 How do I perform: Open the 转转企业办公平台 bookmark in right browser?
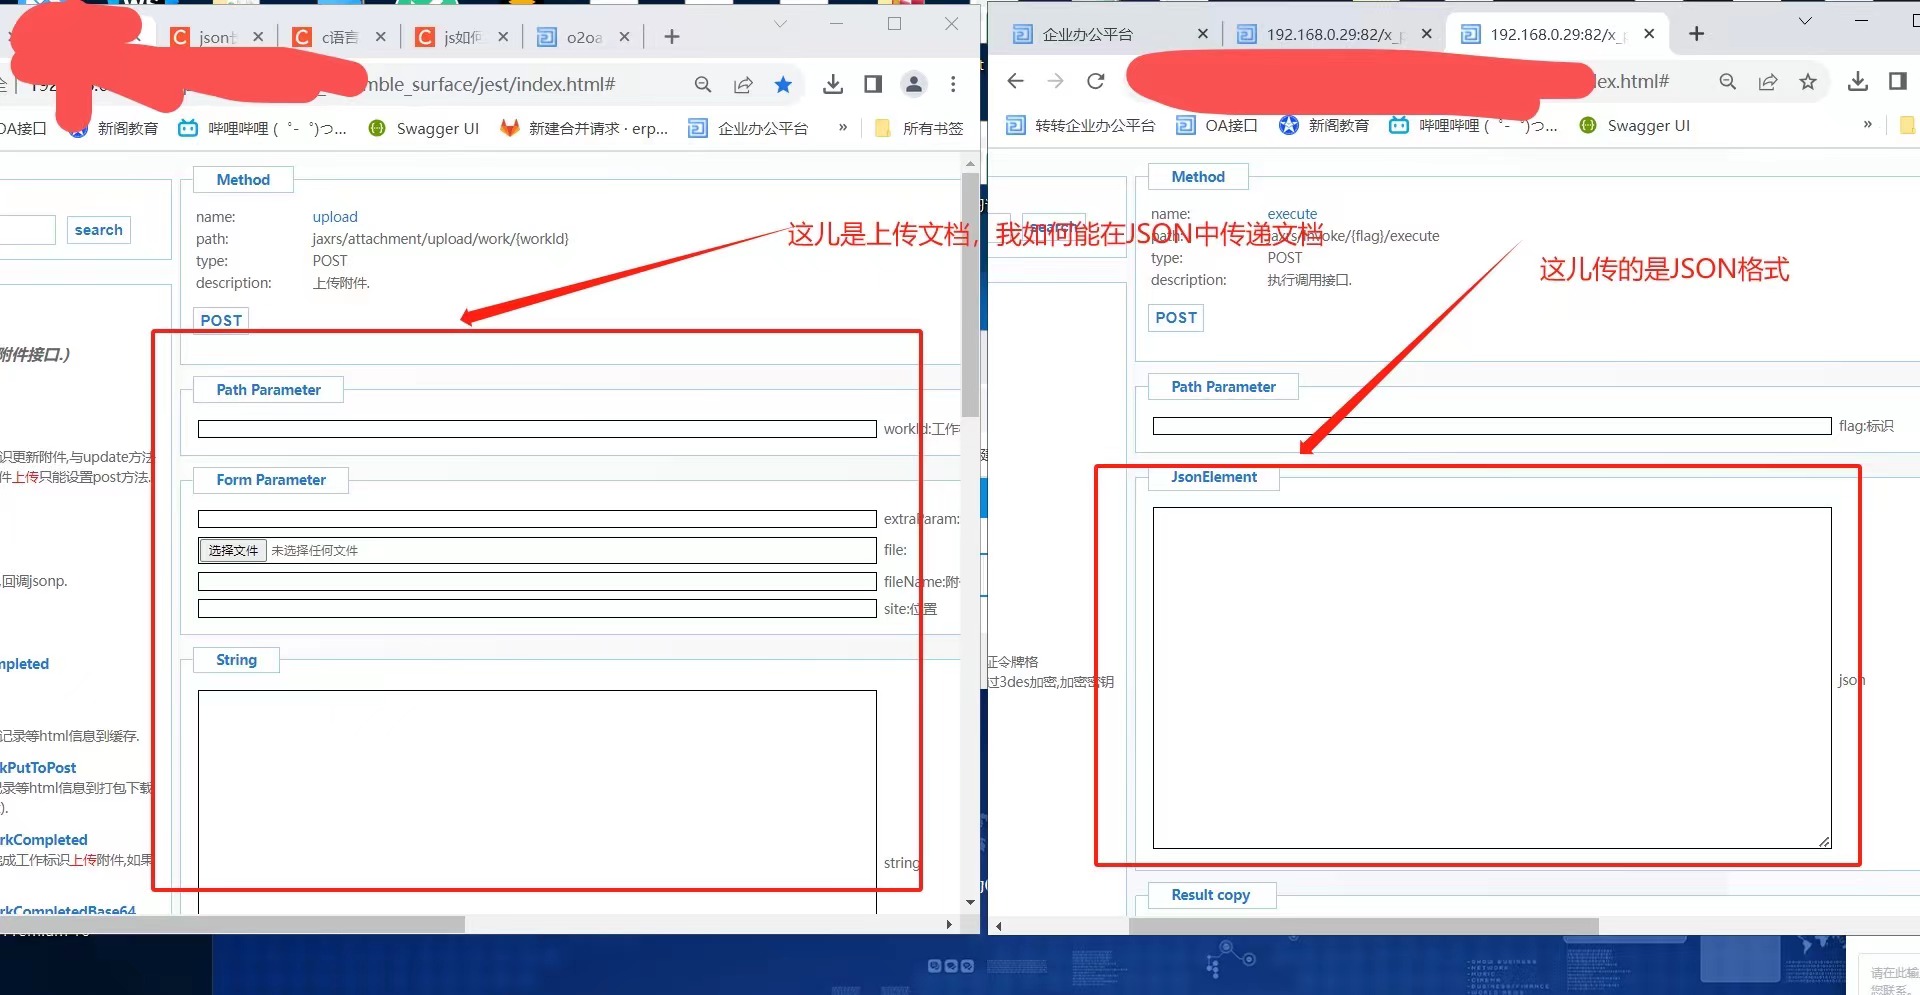pyautogui.click(x=1080, y=125)
